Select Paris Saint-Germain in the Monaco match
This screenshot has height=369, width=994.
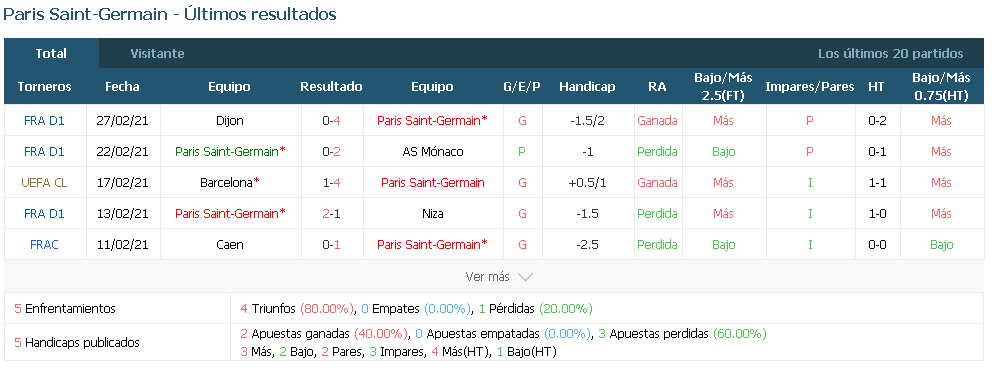pos(229,152)
